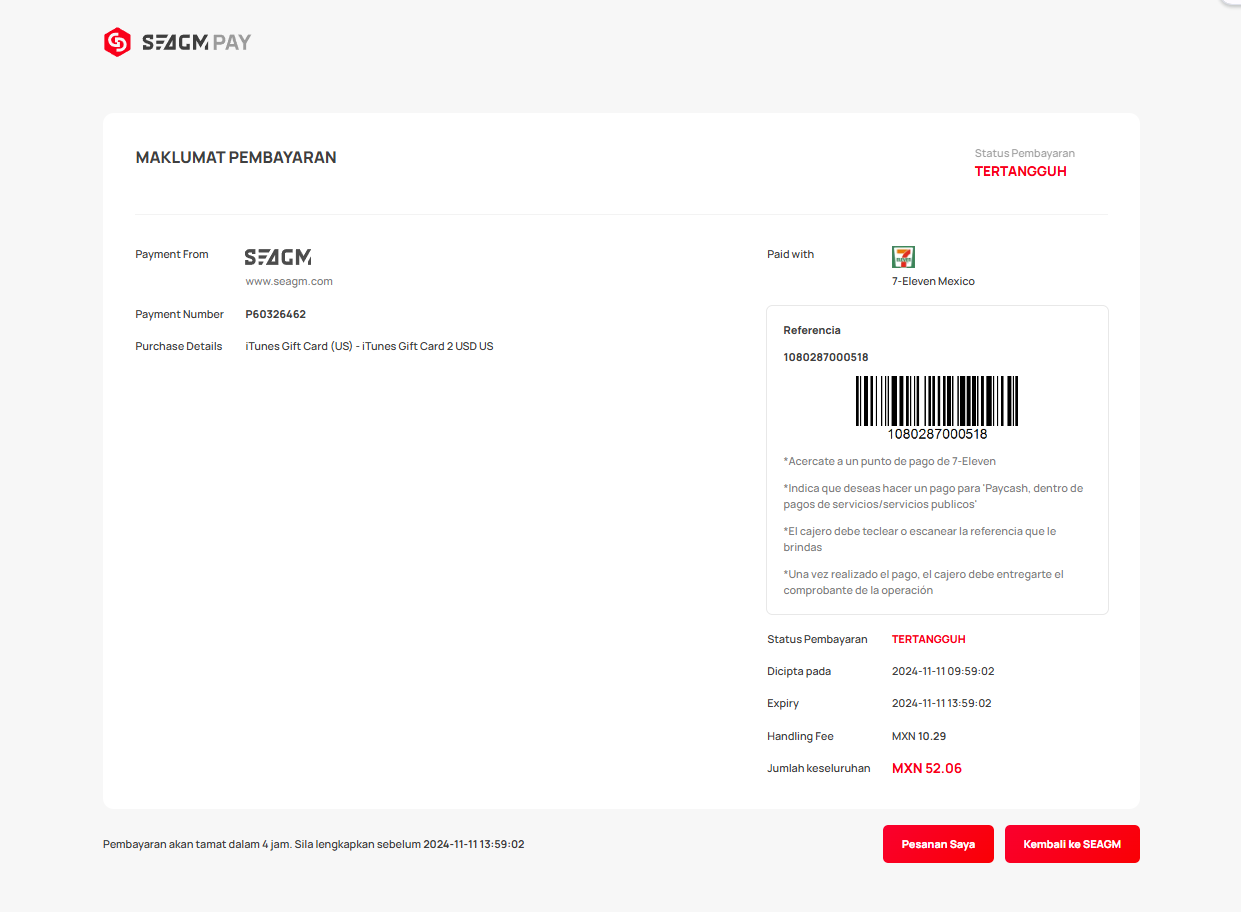The height and width of the screenshot is (912, 1241).
Task: Go back via Kembali ke SEAGM button
Action: click(x=1072, y=844)
